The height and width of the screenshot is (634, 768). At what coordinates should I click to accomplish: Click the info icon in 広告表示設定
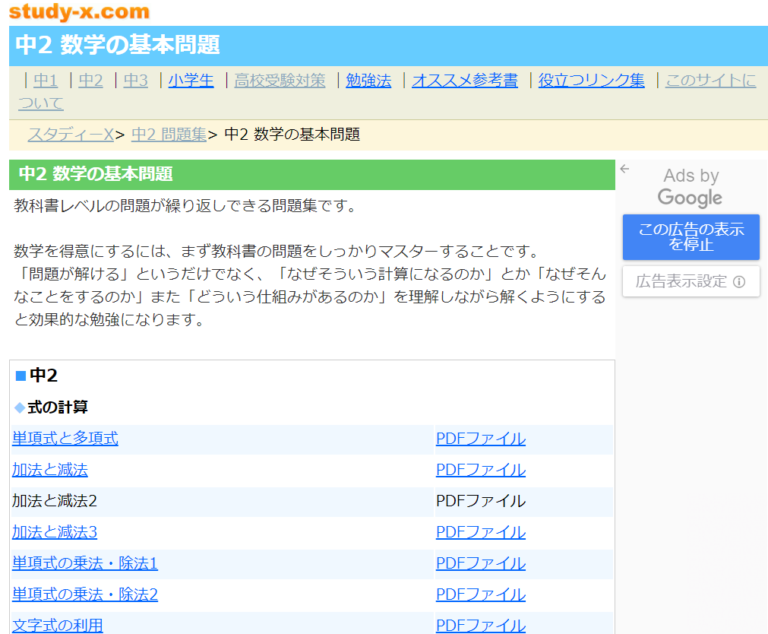739,282
